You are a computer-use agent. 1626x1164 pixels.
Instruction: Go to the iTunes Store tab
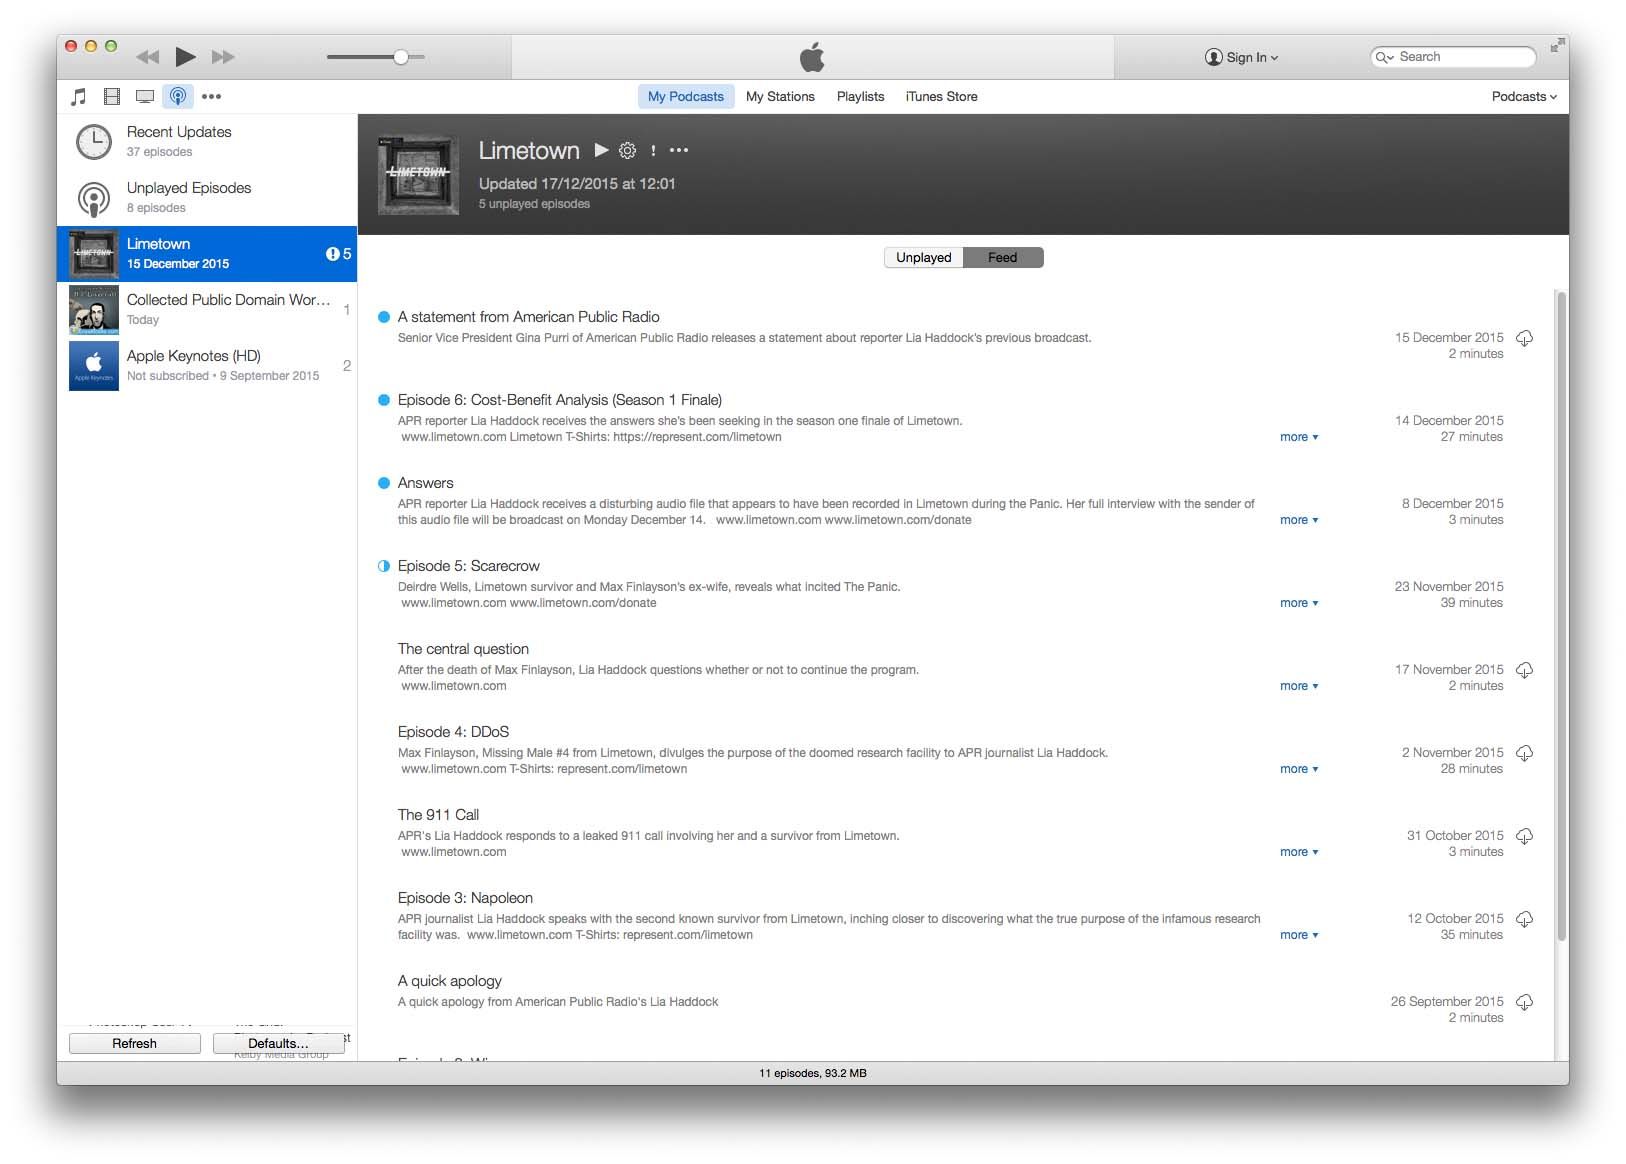tap(941, 97)
